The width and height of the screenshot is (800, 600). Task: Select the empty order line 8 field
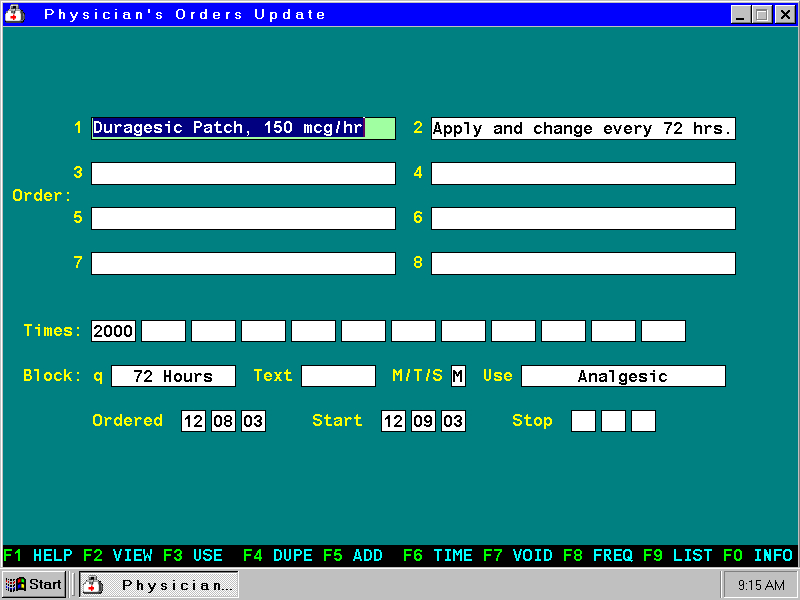(583, 263)
